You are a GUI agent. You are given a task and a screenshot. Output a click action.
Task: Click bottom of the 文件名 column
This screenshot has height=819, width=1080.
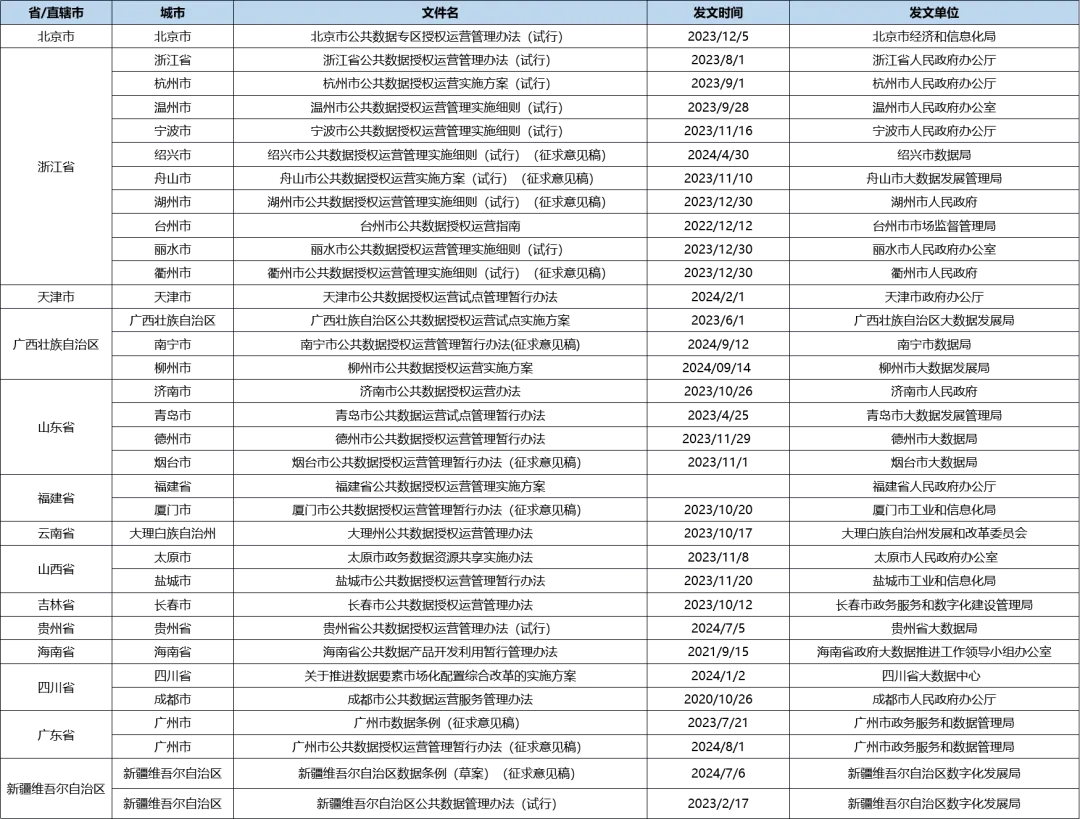440,805
